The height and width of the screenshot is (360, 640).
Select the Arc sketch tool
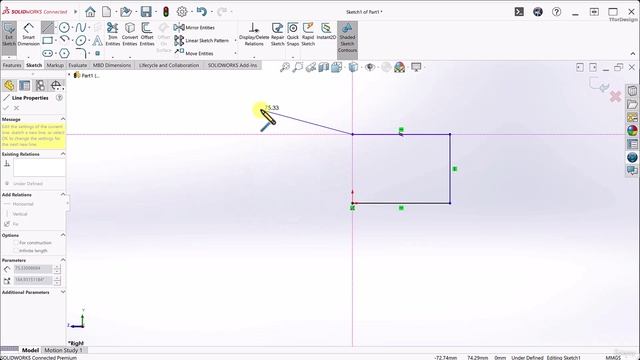(x=64, y=40)
